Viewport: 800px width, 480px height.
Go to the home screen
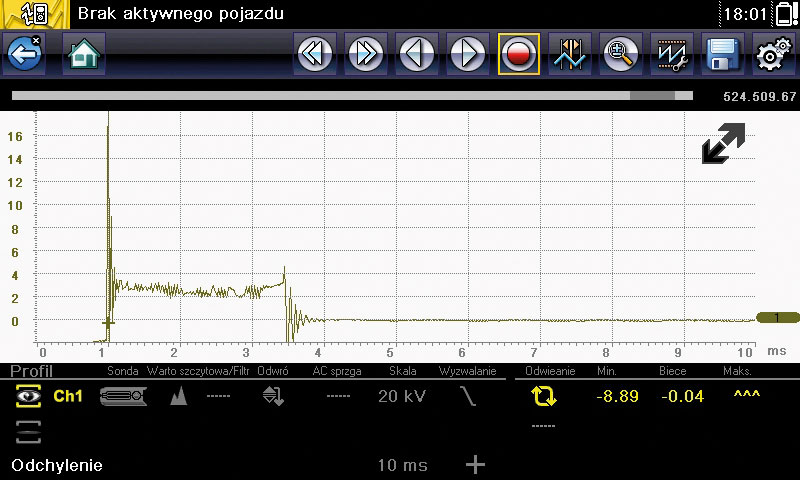[x=84, y=54]
